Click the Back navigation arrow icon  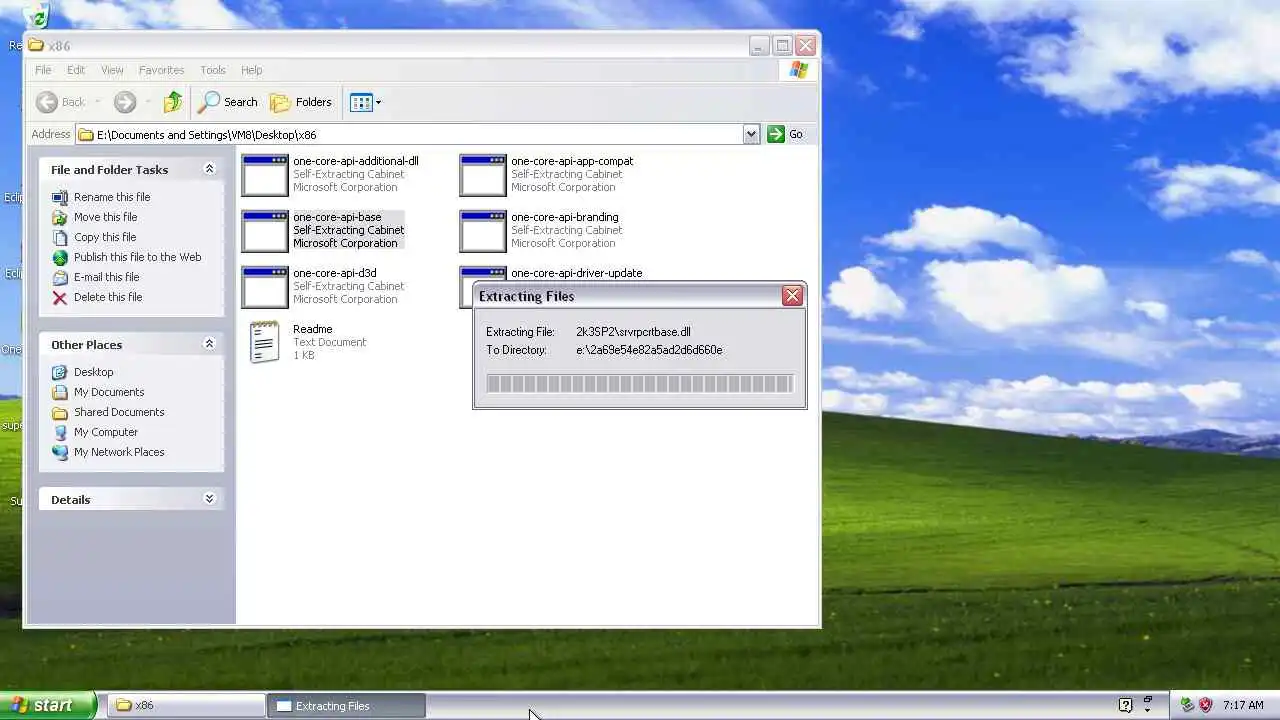(47, 102)
